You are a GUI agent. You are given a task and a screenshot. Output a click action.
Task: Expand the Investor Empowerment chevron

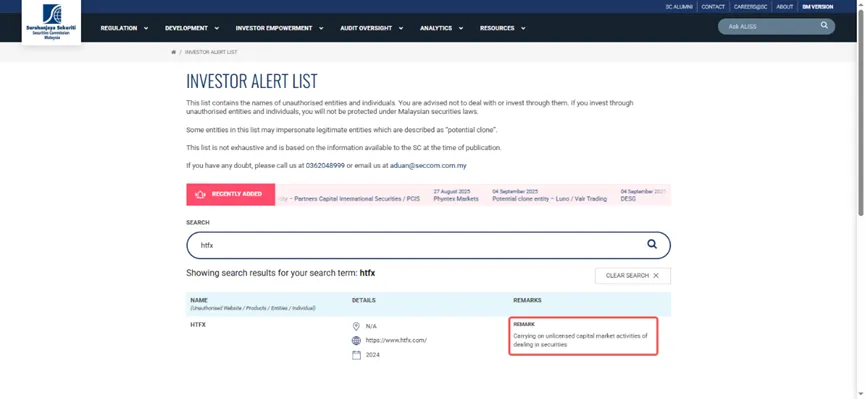[321, 28]
